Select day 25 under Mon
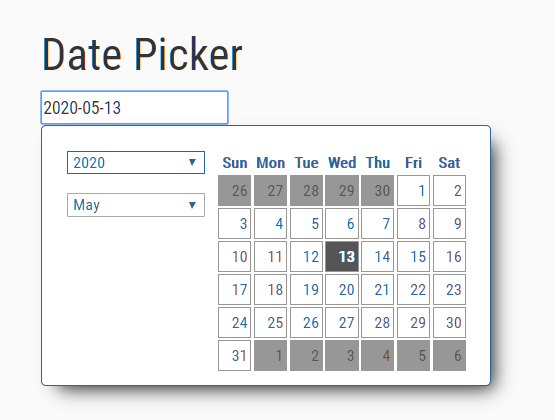Viewport: 555px width, 420px height. [x=270, y=322]
